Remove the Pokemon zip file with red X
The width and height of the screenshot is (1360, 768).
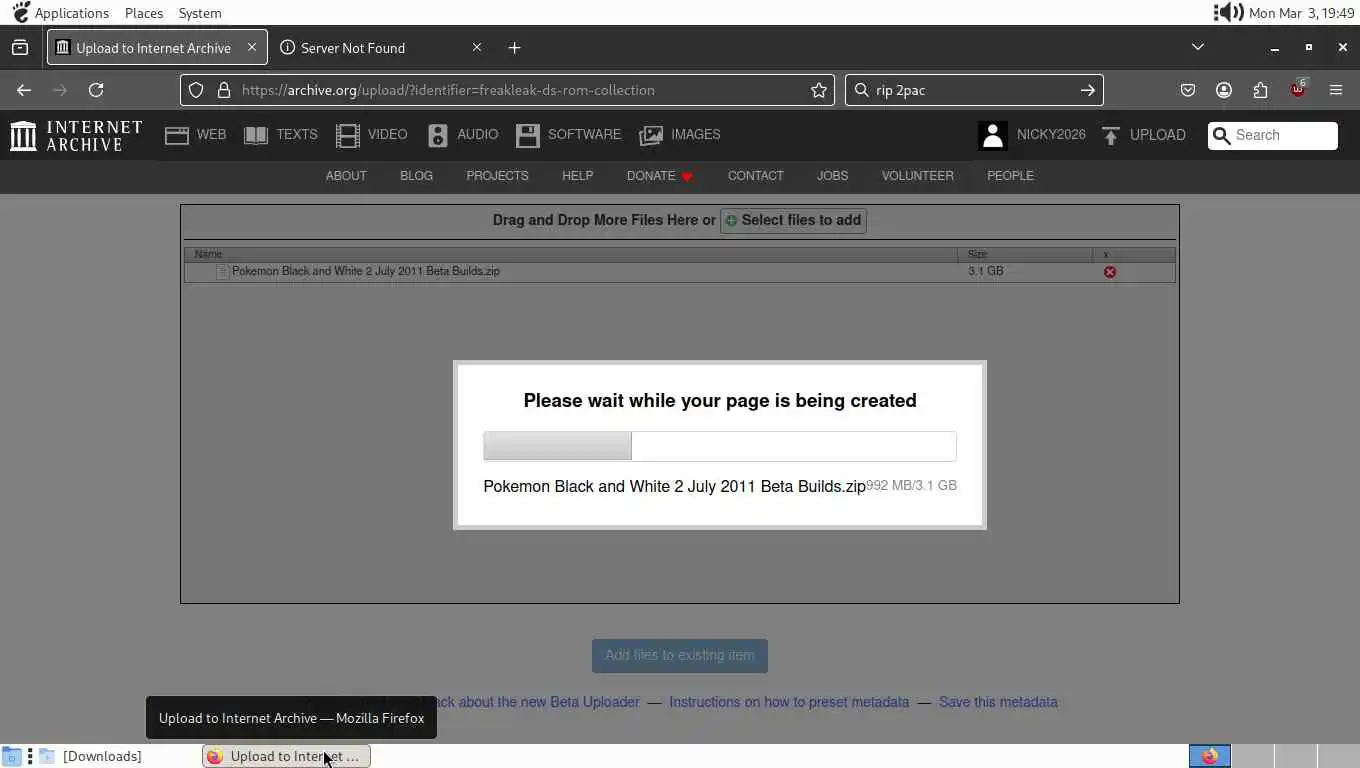pyautogui.click(x=1110, y=272)
